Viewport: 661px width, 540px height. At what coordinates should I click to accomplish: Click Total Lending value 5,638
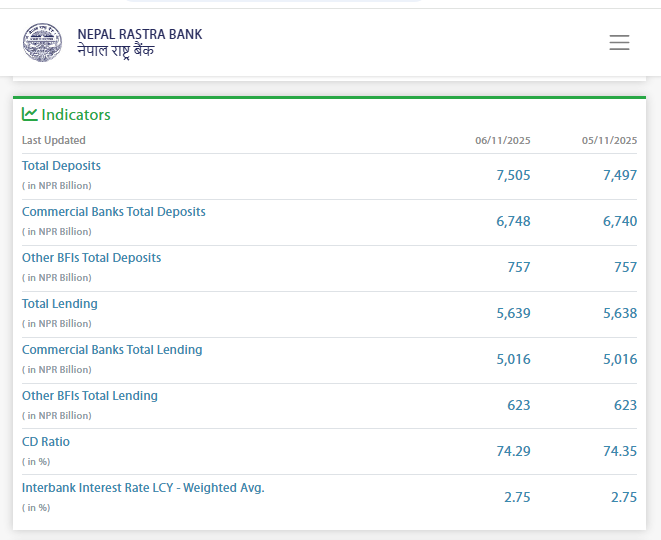pyautogui.click(x=620, y=313)
